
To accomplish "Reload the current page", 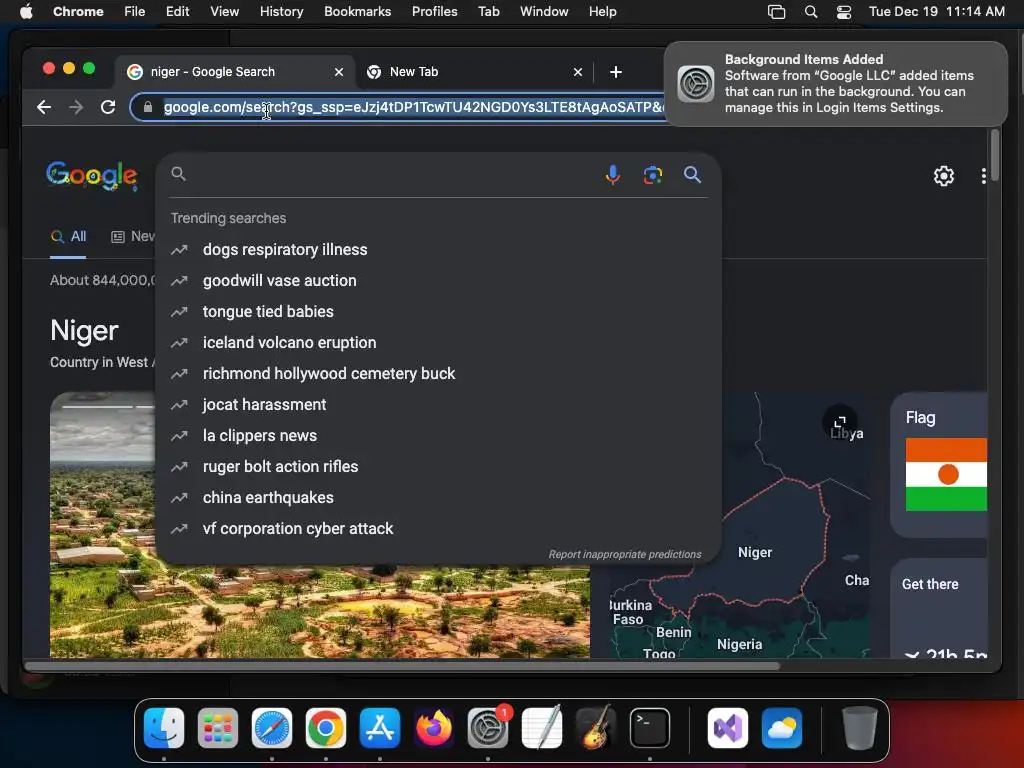I will (108, 107).
